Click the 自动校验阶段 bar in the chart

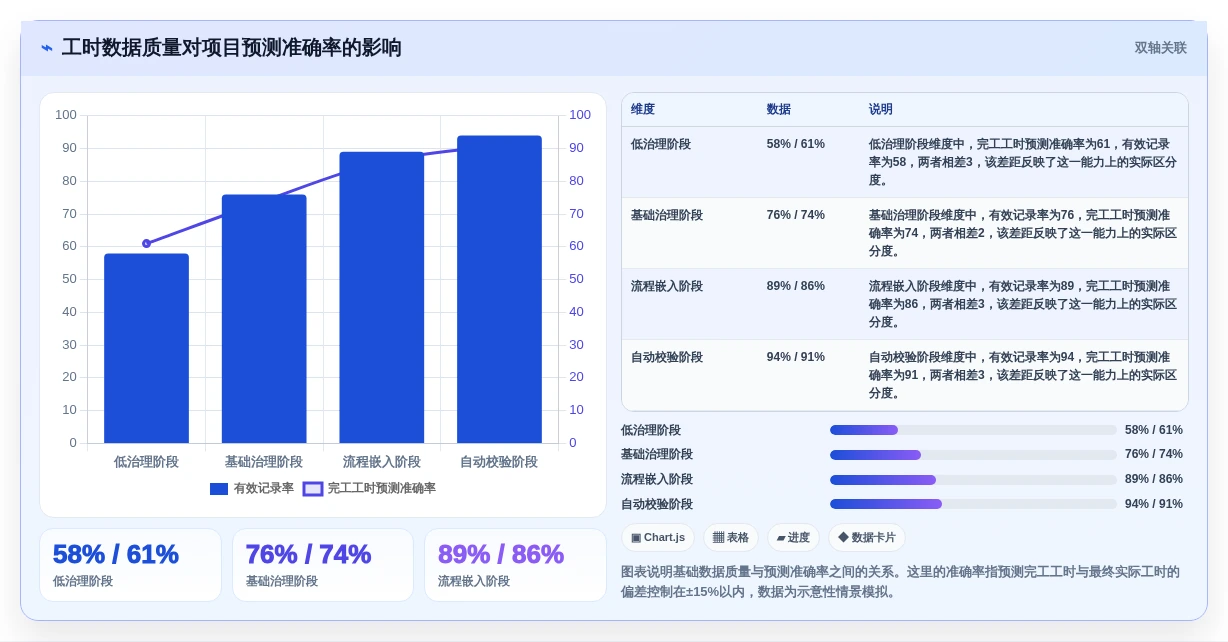[499, 289]
